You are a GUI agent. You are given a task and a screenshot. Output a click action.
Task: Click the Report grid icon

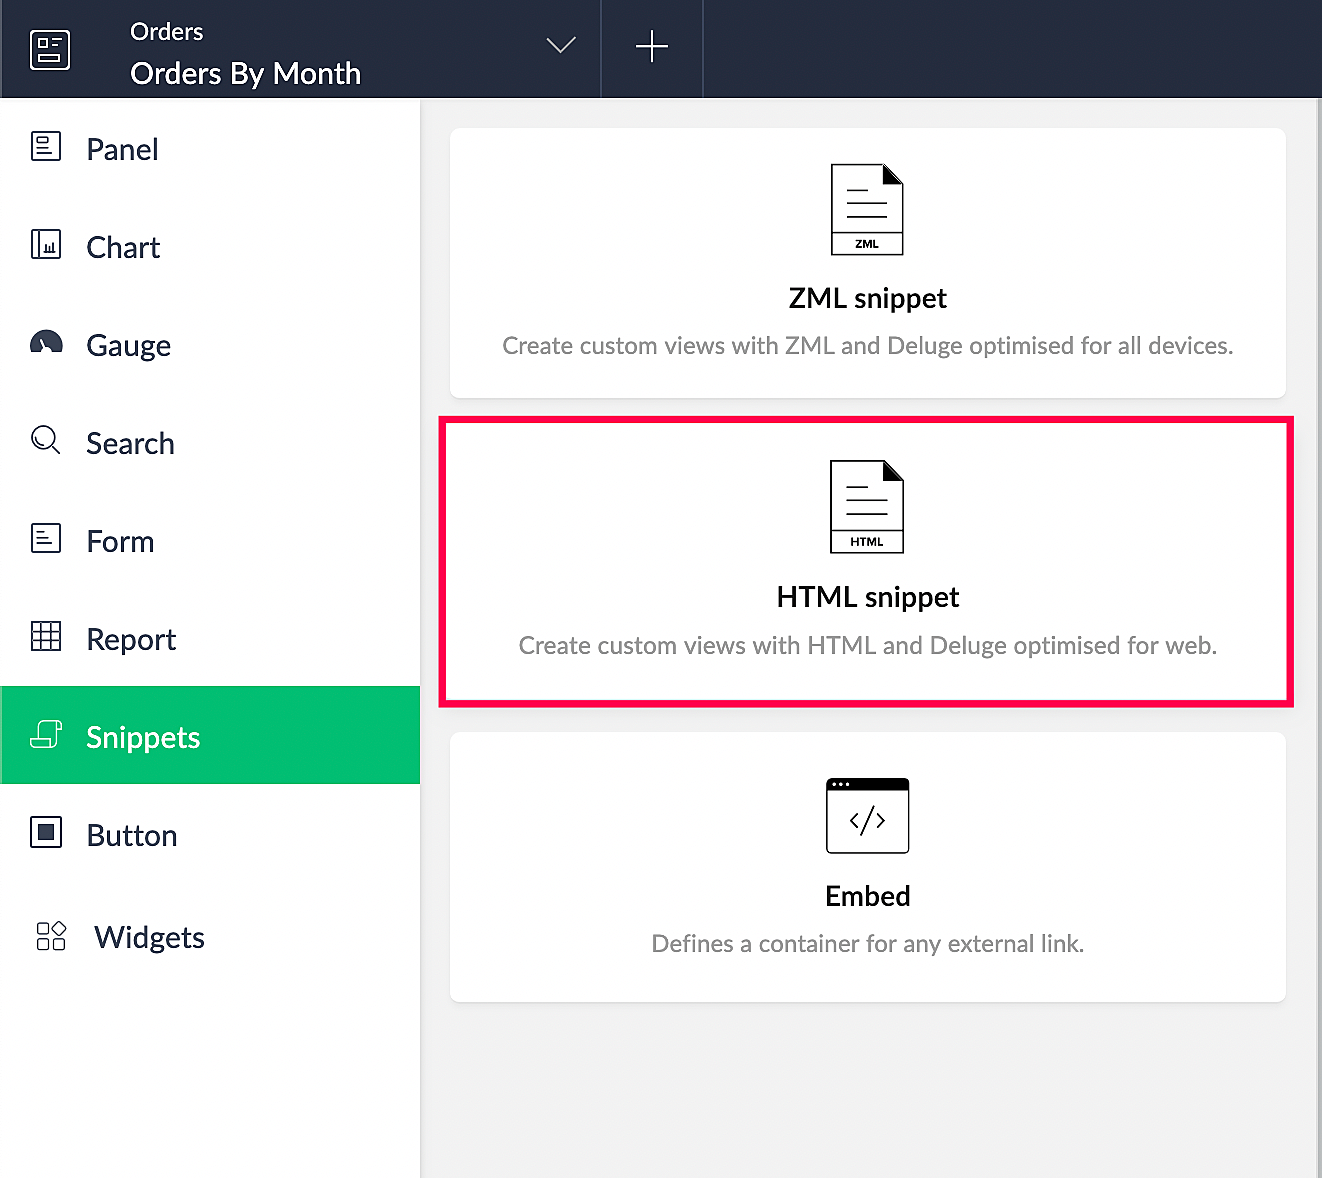(x=46, y=636)
